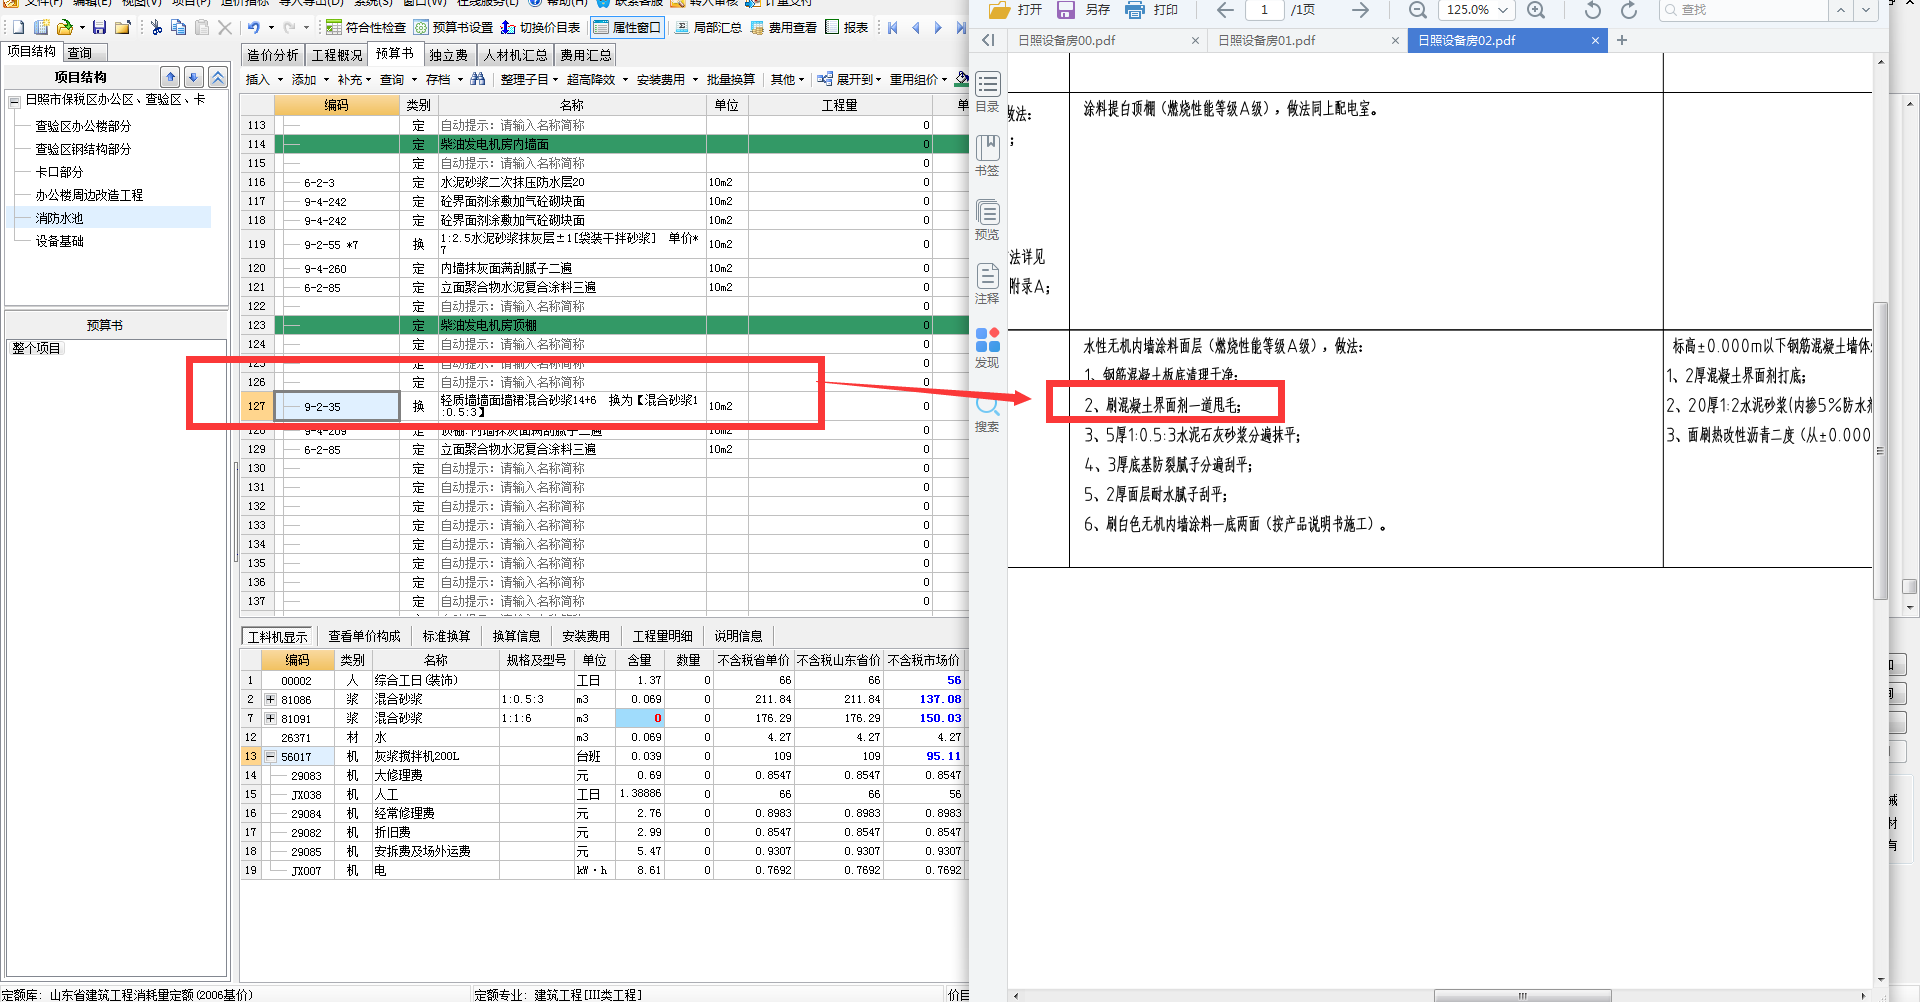Open the 整理子目 dropdown
The image size is (1920, 1002).
(529, 80)
